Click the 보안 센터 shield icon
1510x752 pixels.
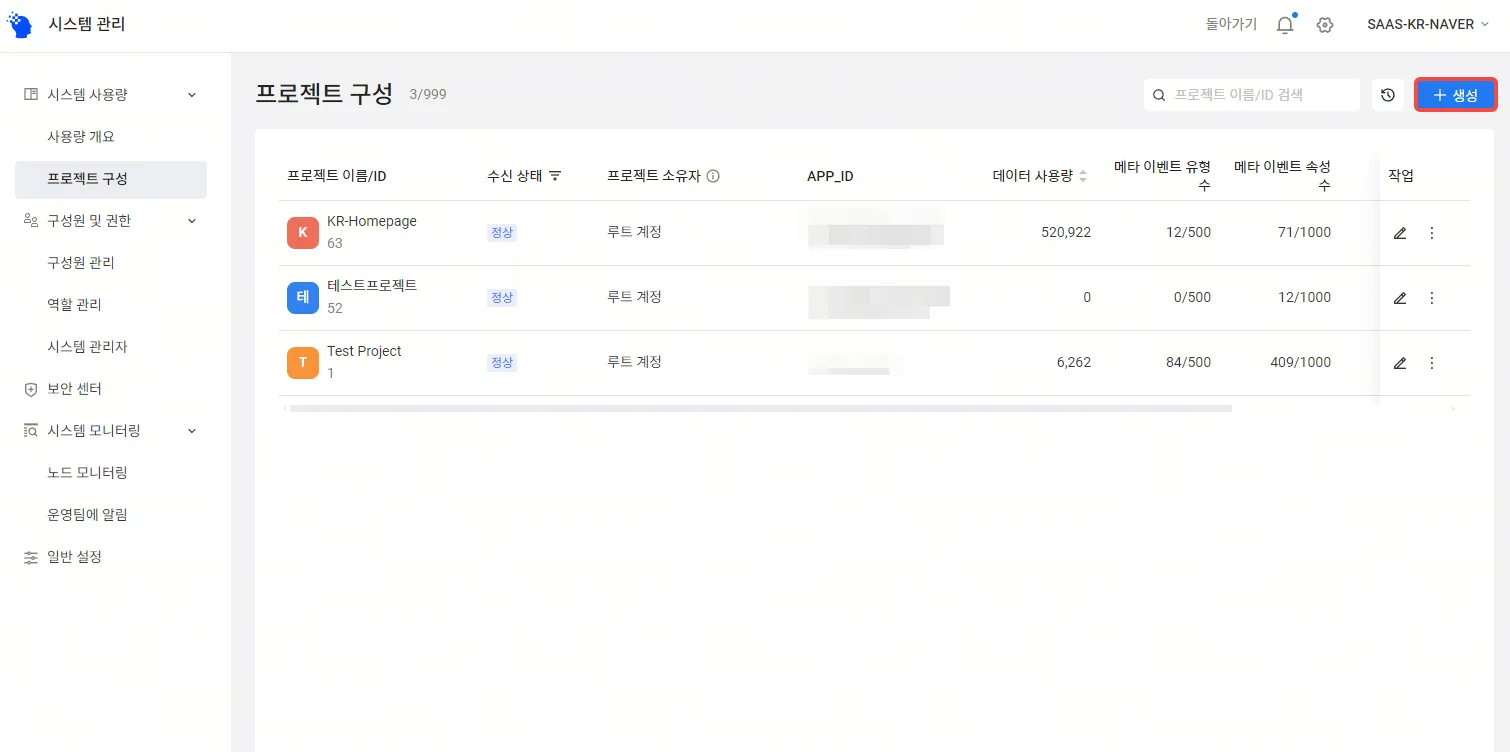click(x=31, y=389)
